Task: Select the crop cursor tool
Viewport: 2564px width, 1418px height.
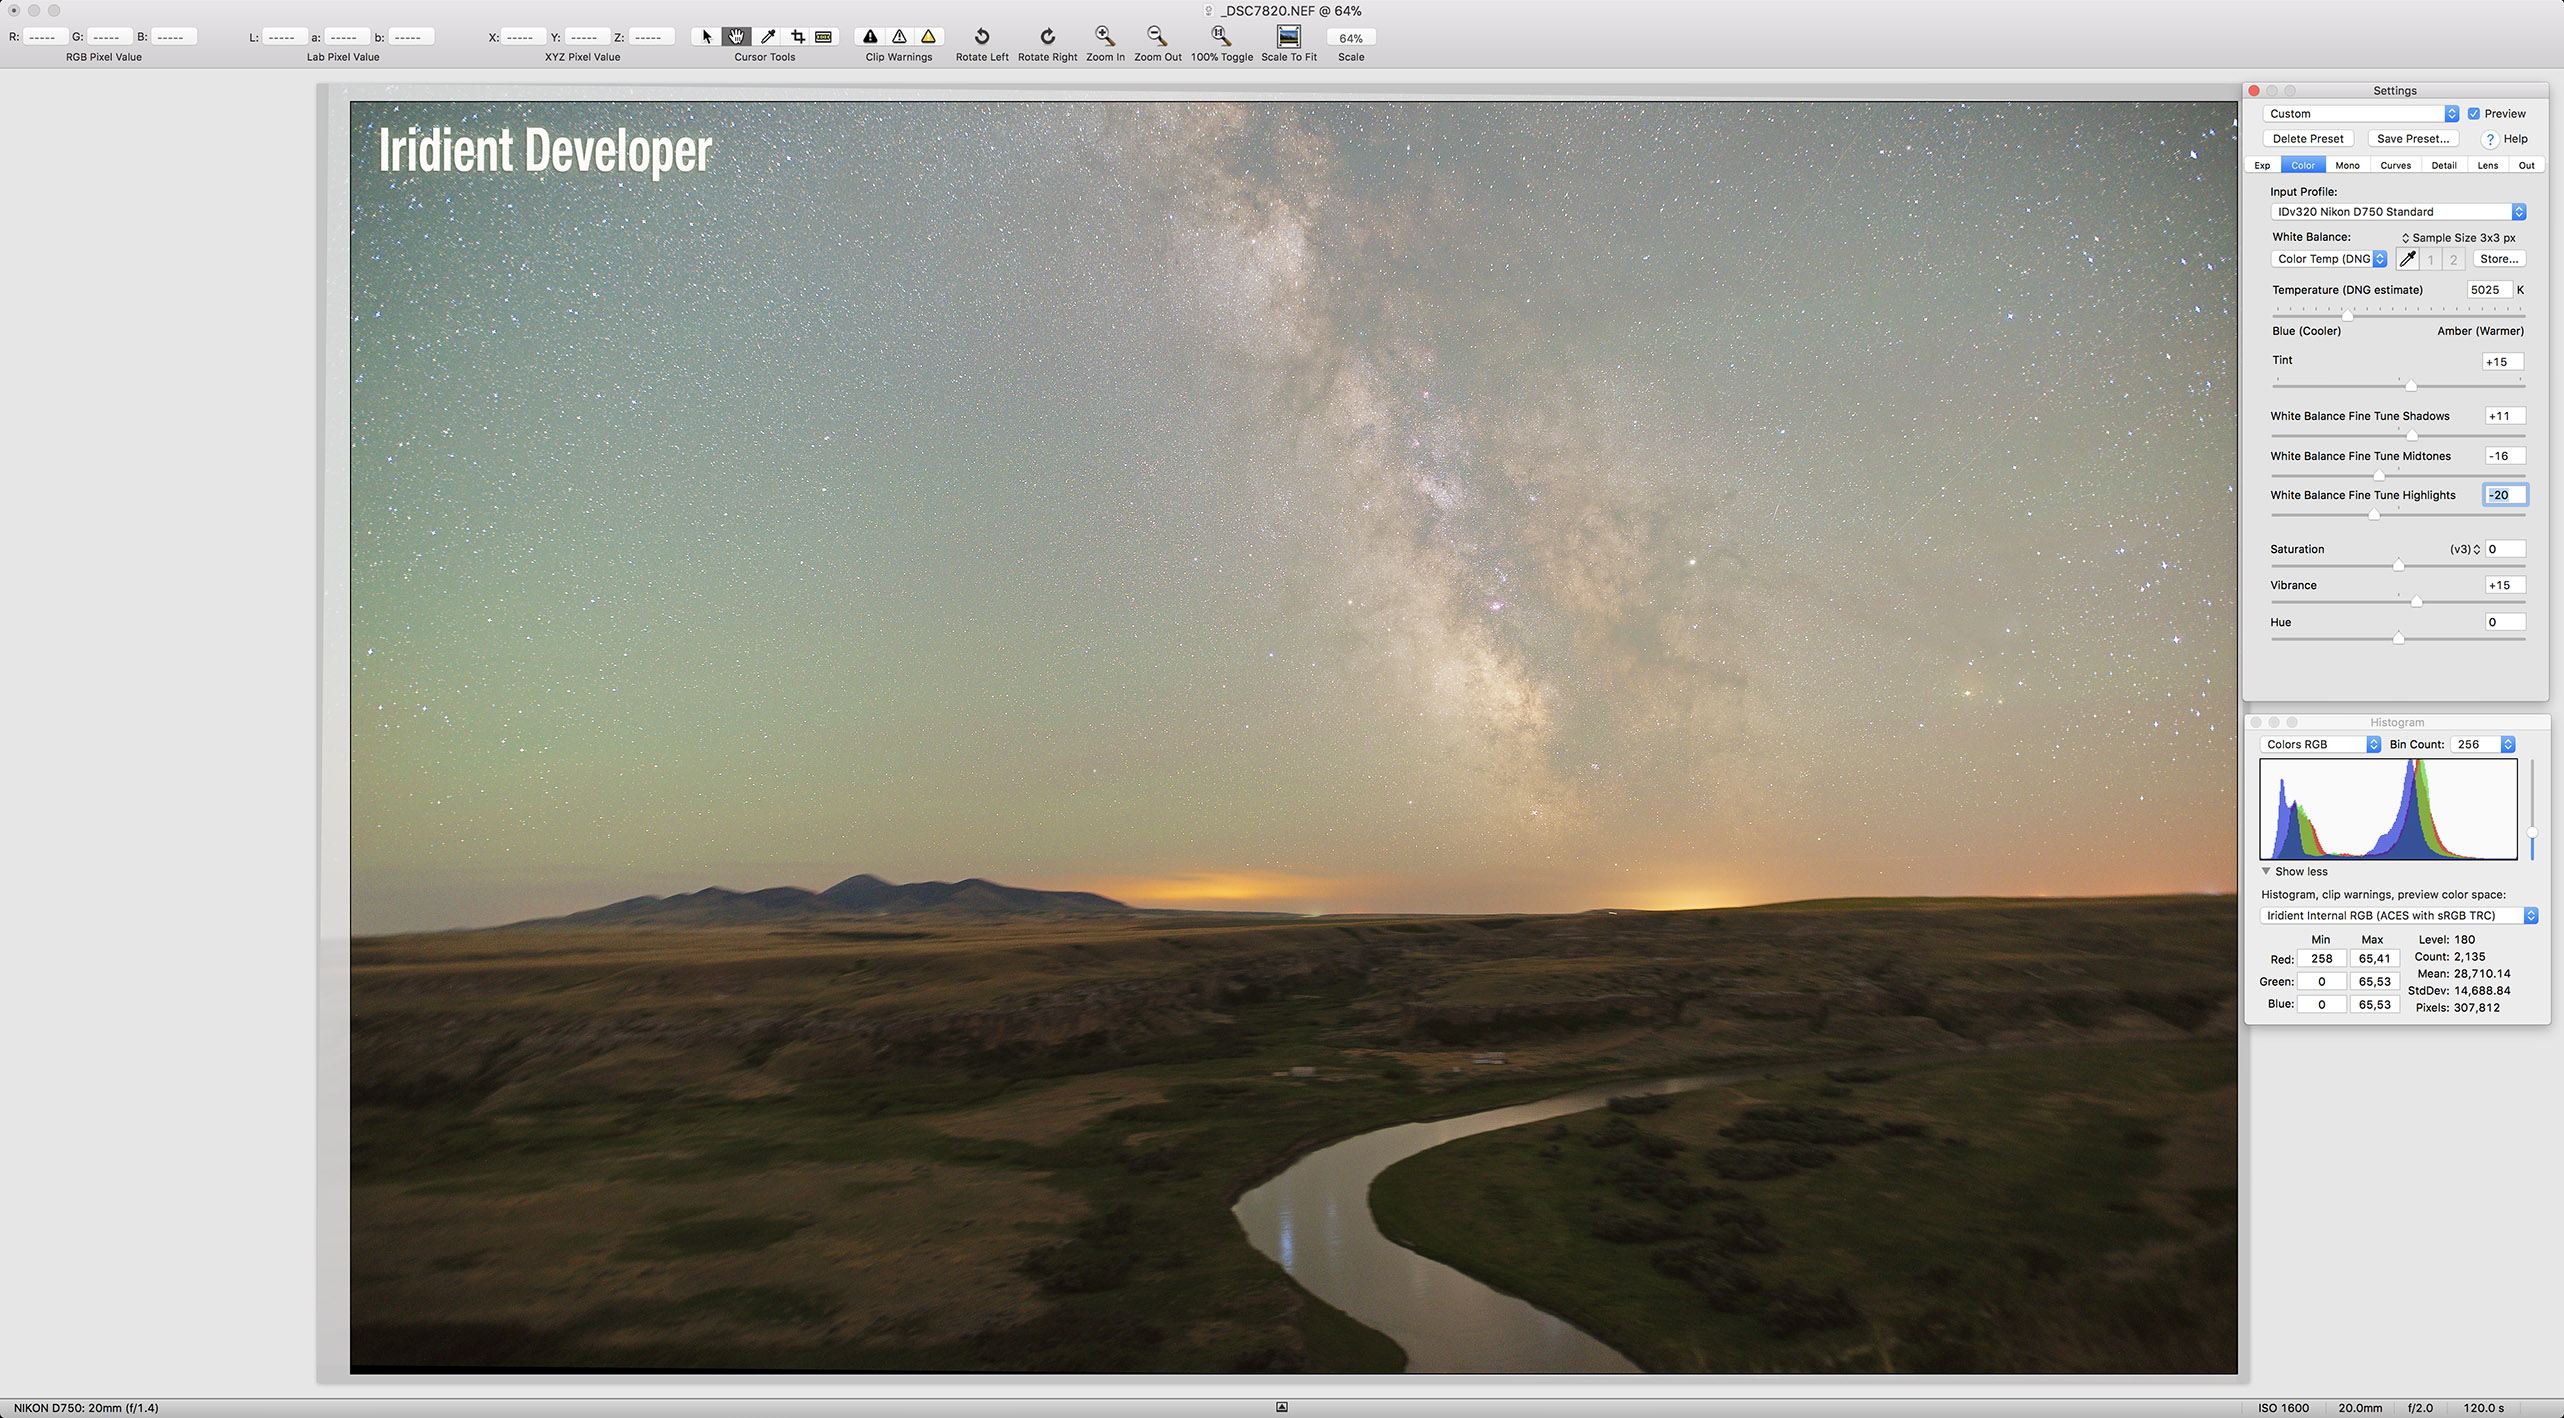Action: (797, 37)
